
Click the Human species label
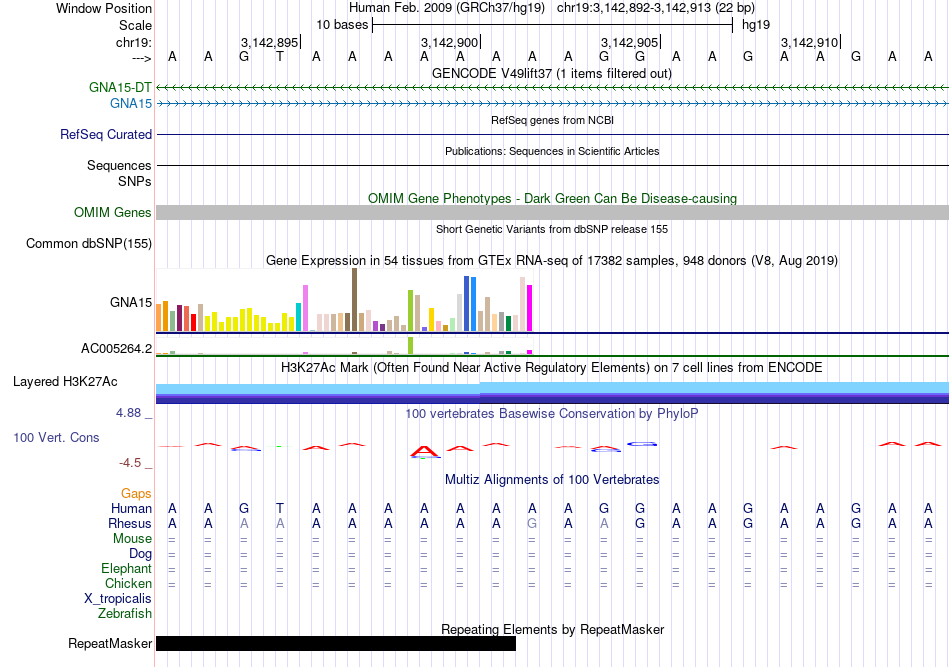131,508
